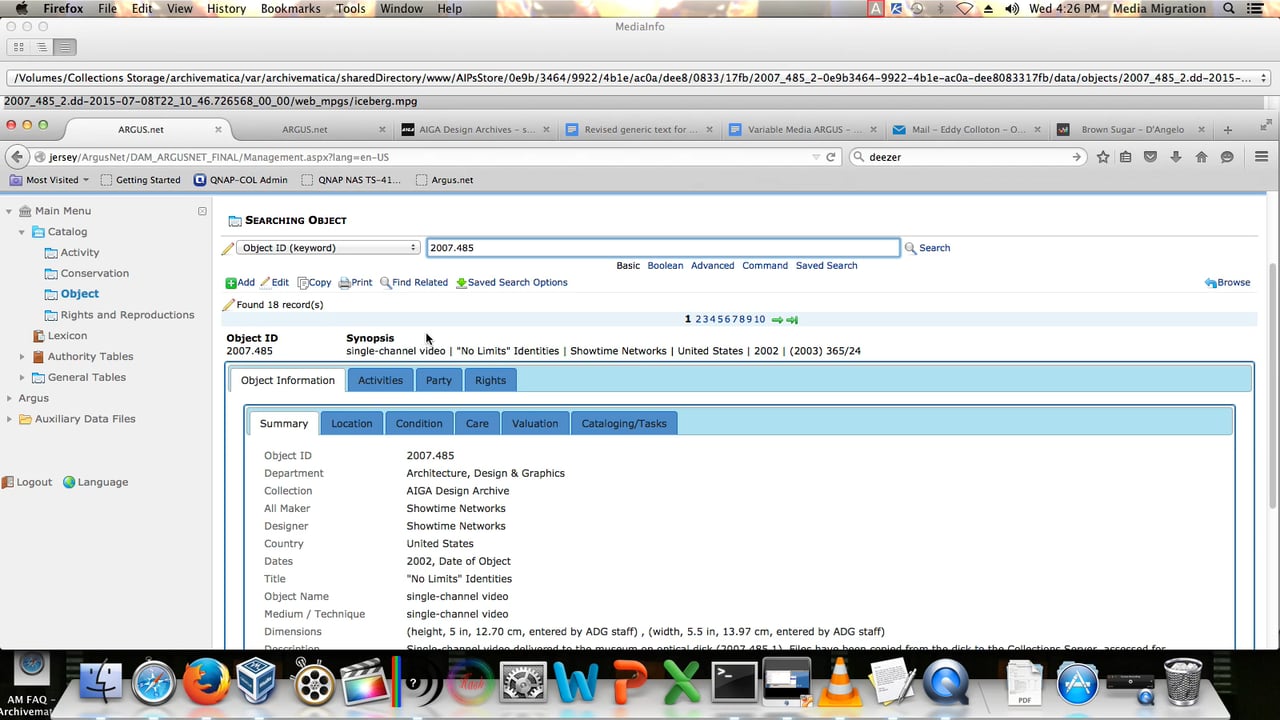
Task: Click the Copy record toolbar item
Action: [314, 283]
